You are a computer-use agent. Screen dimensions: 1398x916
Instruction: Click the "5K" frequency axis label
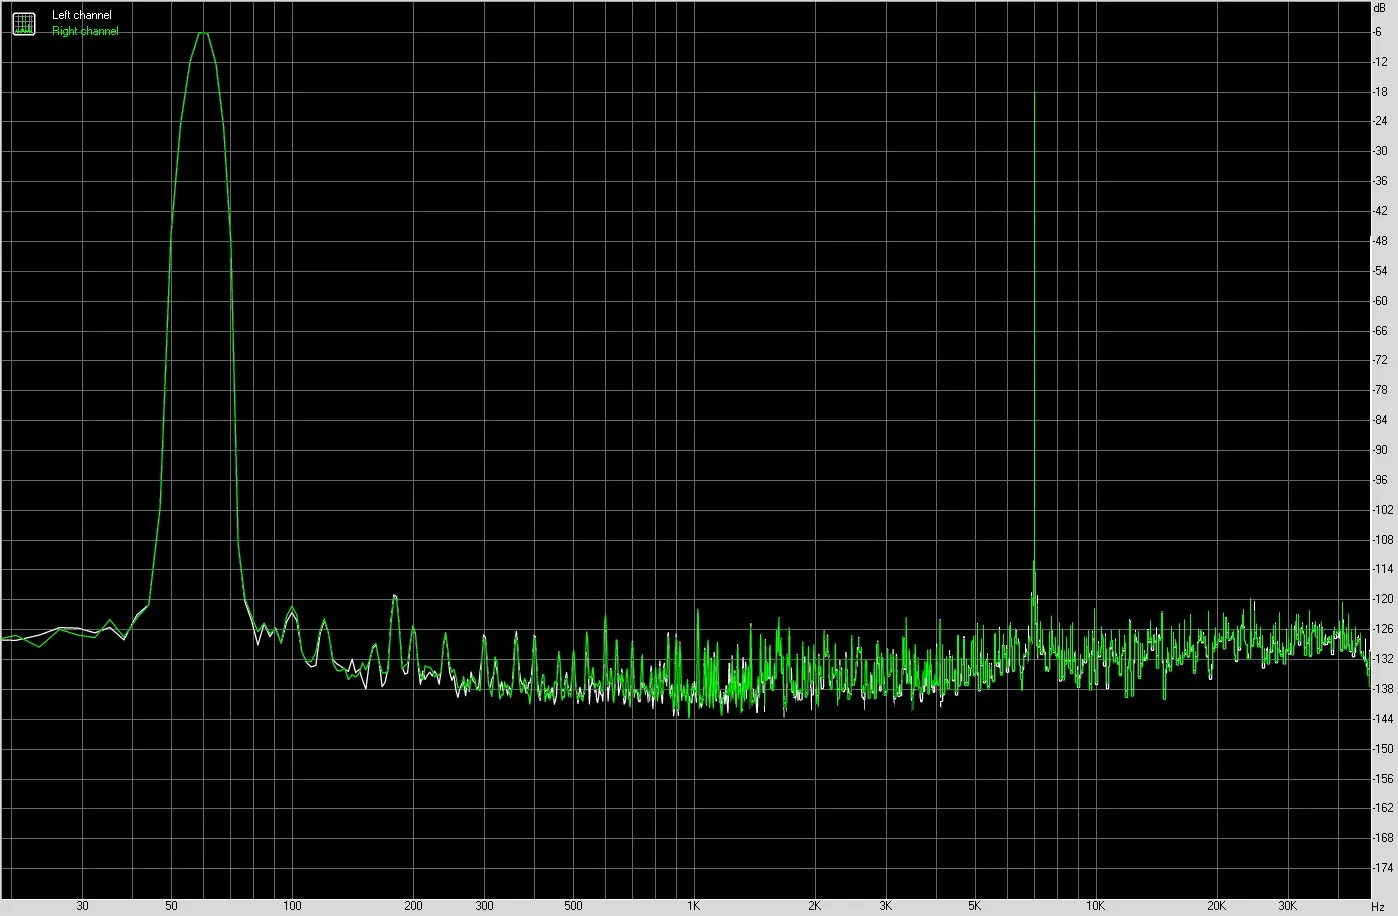(974, 906)
